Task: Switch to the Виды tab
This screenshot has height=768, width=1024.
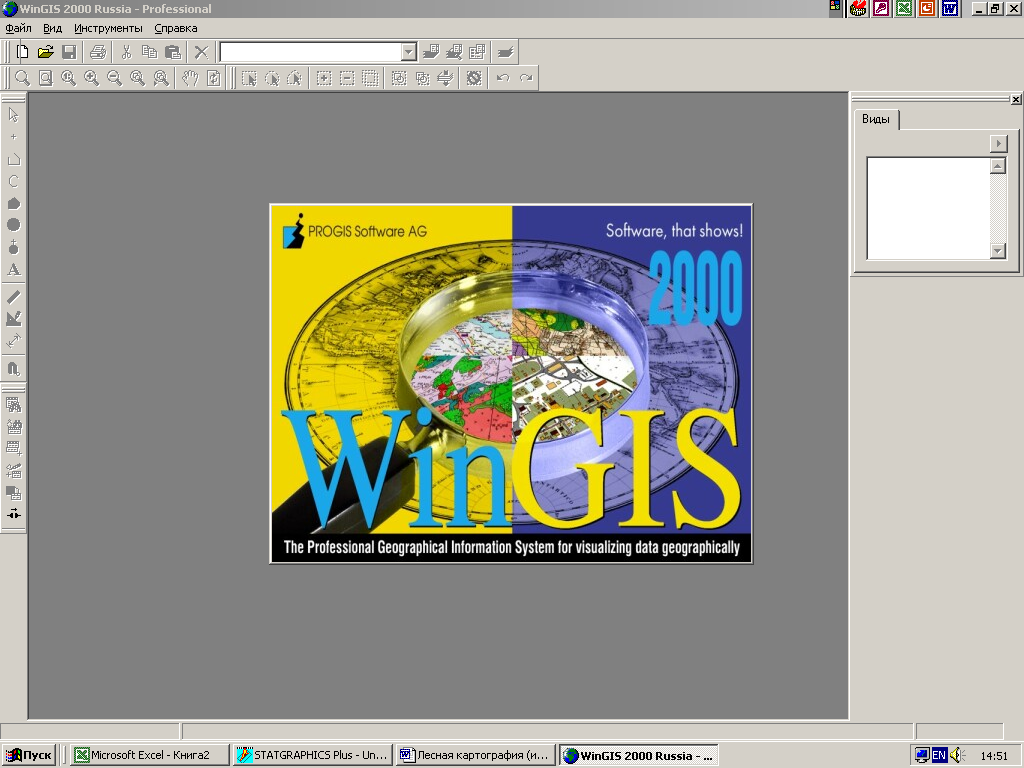Action: [876, 119]
